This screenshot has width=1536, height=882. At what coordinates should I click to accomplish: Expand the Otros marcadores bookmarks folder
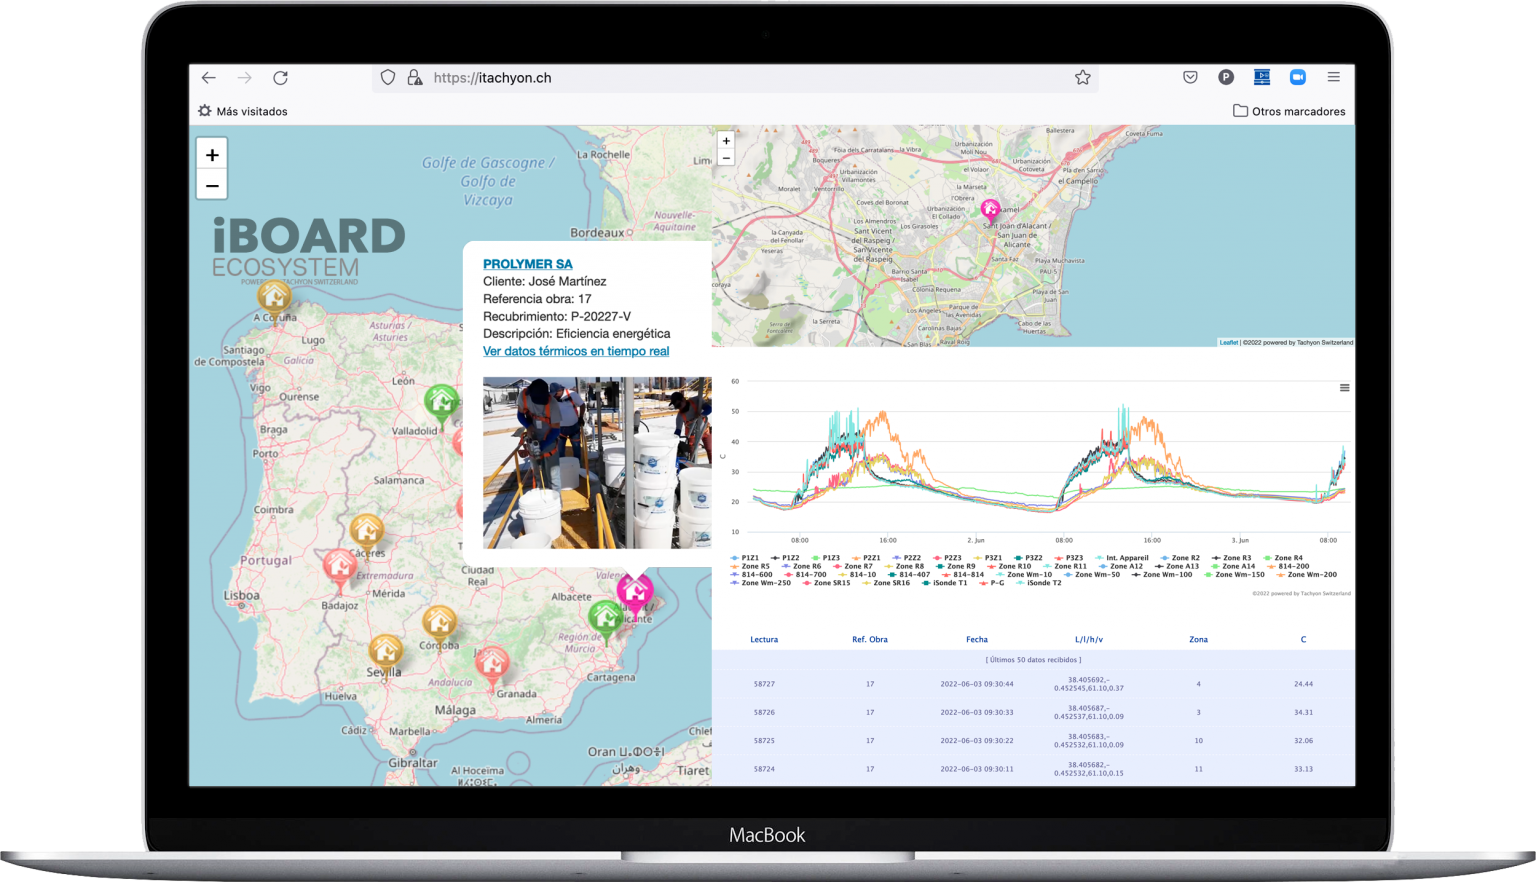(1289, 111)
